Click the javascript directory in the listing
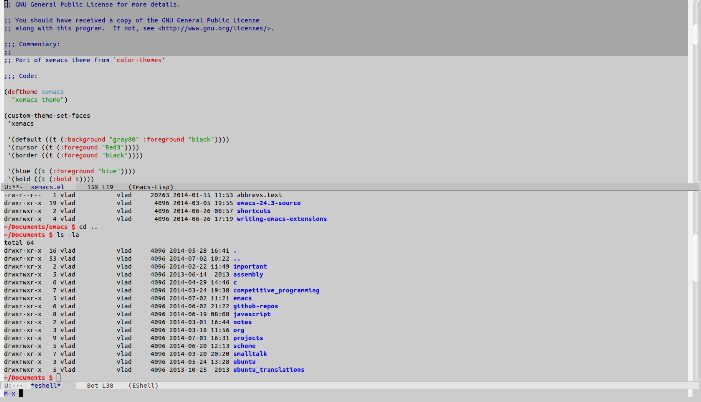701x402 pixels. [252, 313]
